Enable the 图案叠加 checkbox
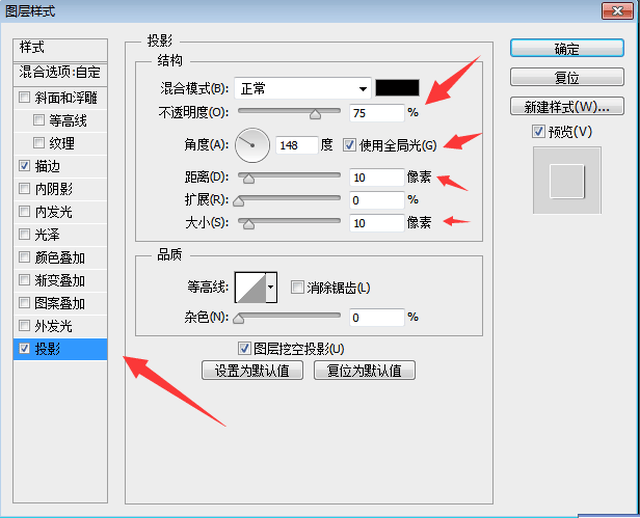Image resolution: width=640 pixels, height=518 pixels. pos(24,303)
